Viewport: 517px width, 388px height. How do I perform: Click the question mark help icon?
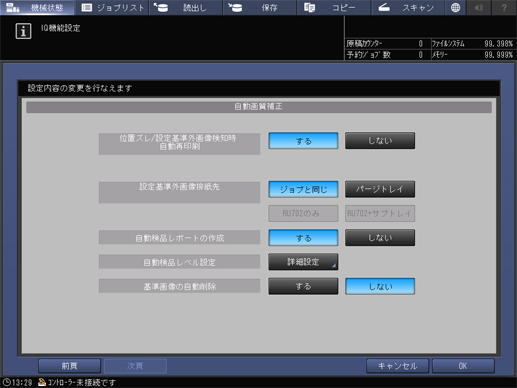click(504, 7)
